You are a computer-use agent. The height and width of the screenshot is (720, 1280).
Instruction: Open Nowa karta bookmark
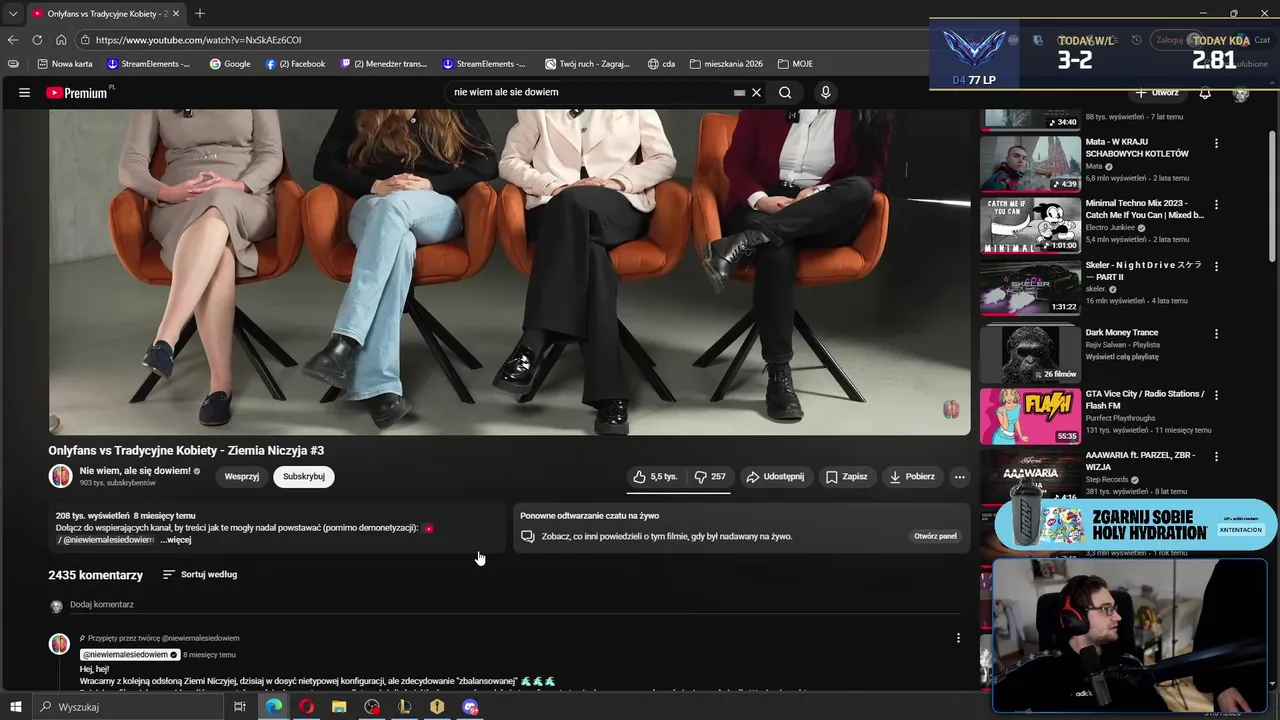[x=65, y=64]
